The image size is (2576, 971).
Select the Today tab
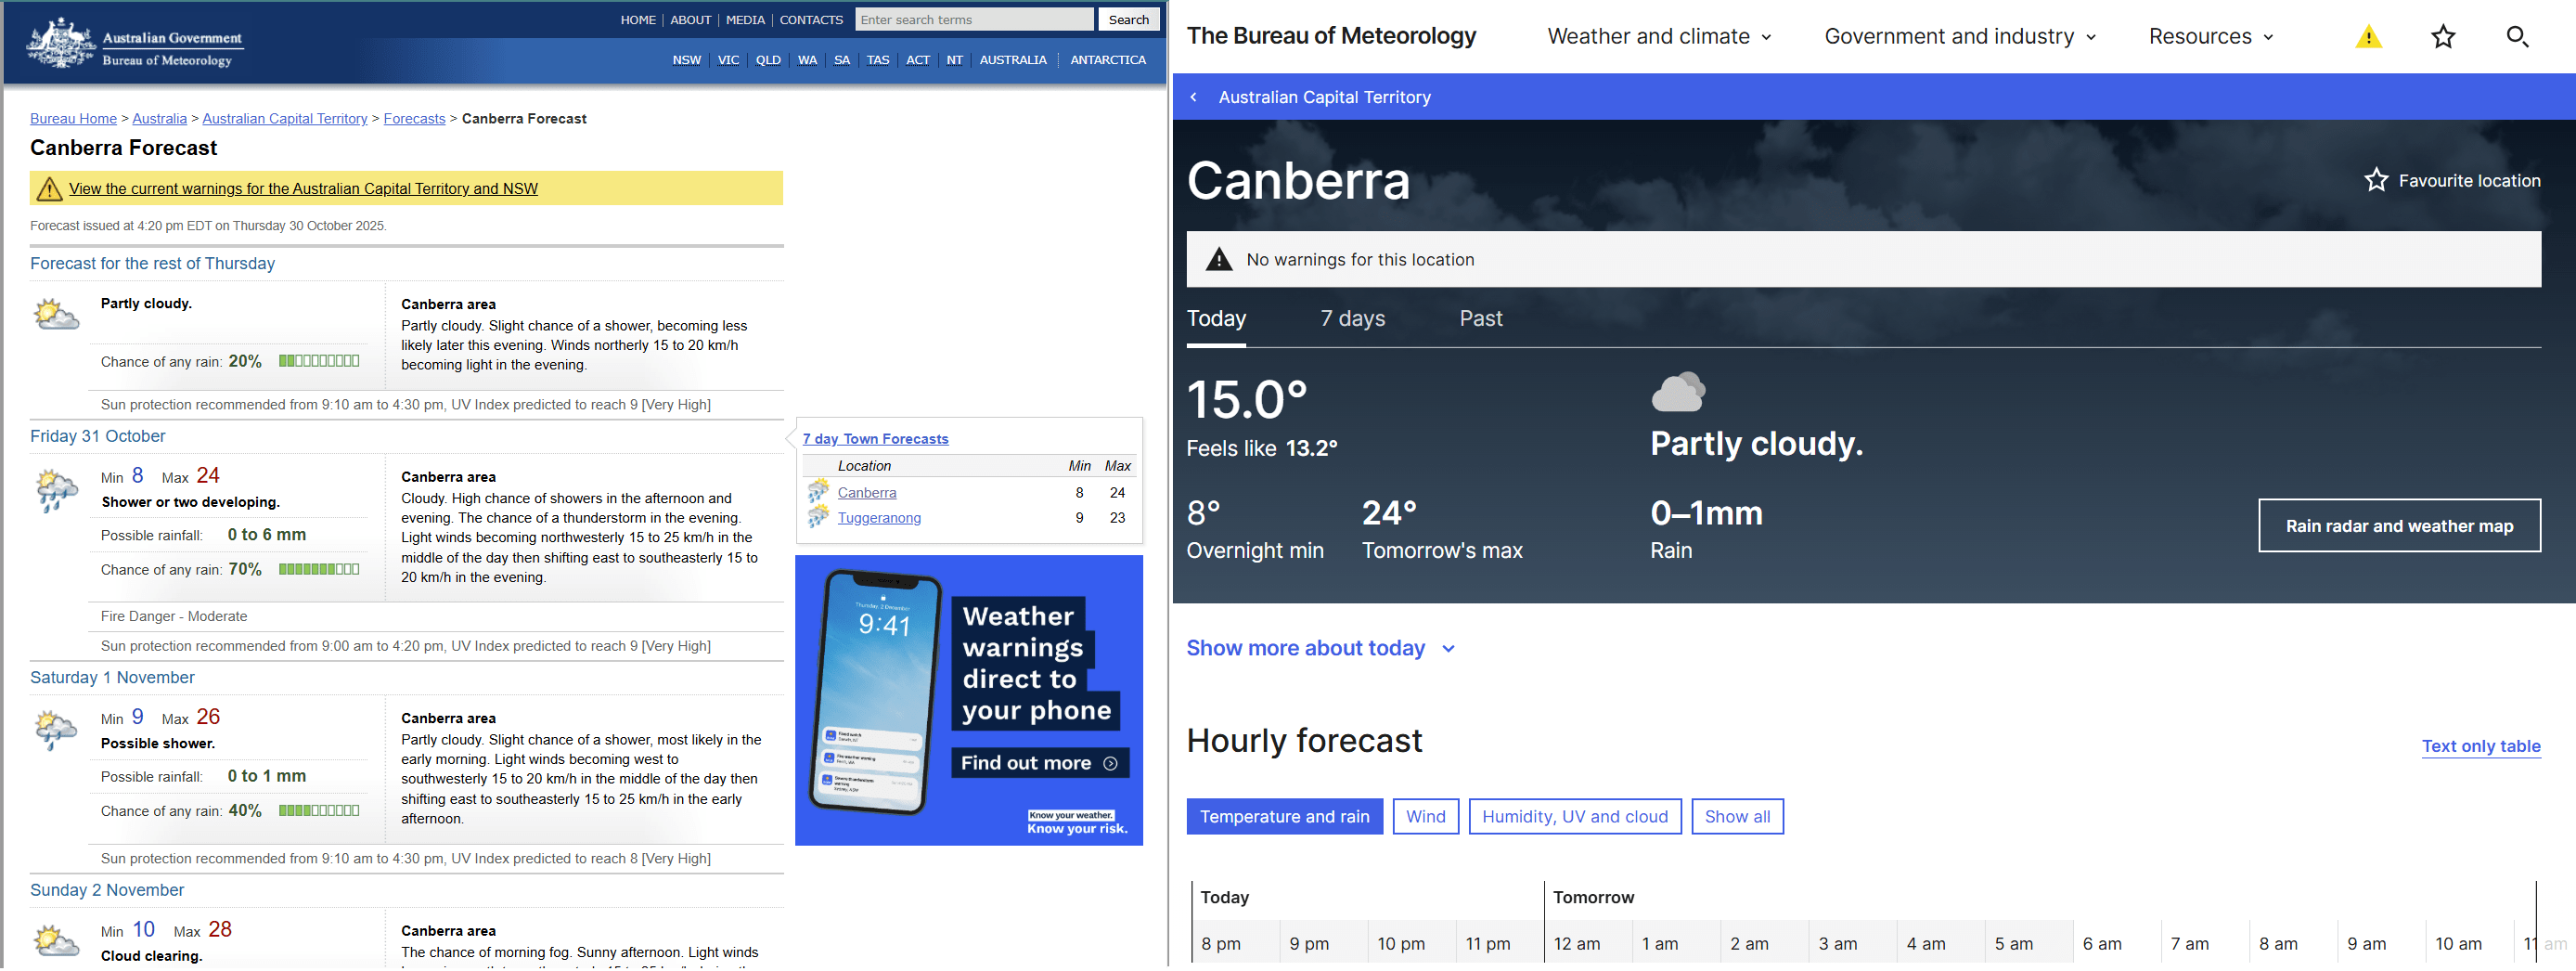(1216, 319)
